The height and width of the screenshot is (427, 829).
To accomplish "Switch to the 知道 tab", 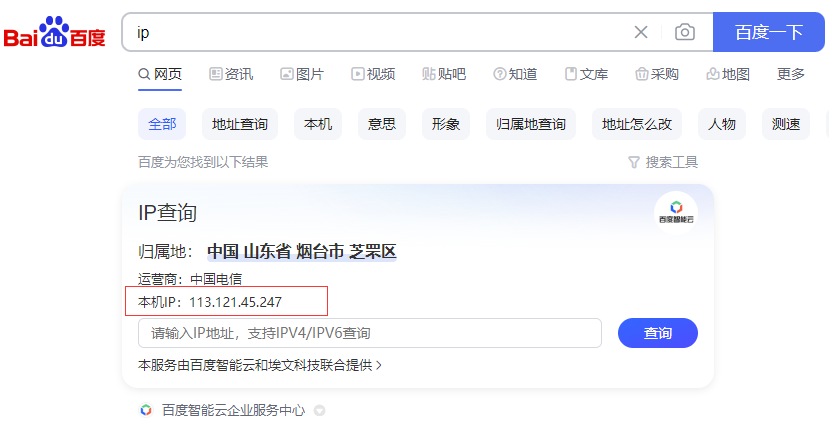I will tap(515, 74).
